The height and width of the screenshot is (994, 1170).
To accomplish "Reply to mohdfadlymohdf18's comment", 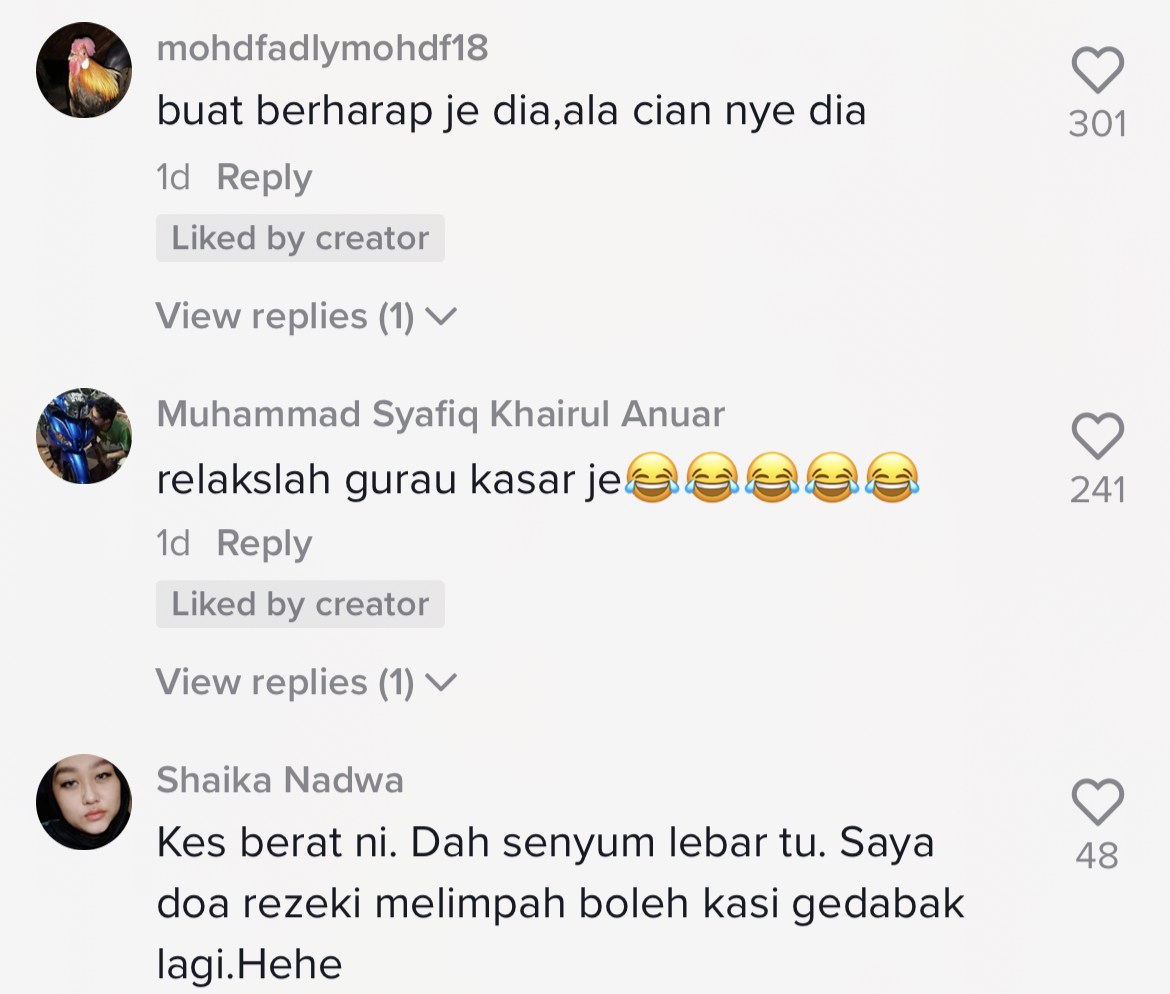I will (x=264, y=178).
